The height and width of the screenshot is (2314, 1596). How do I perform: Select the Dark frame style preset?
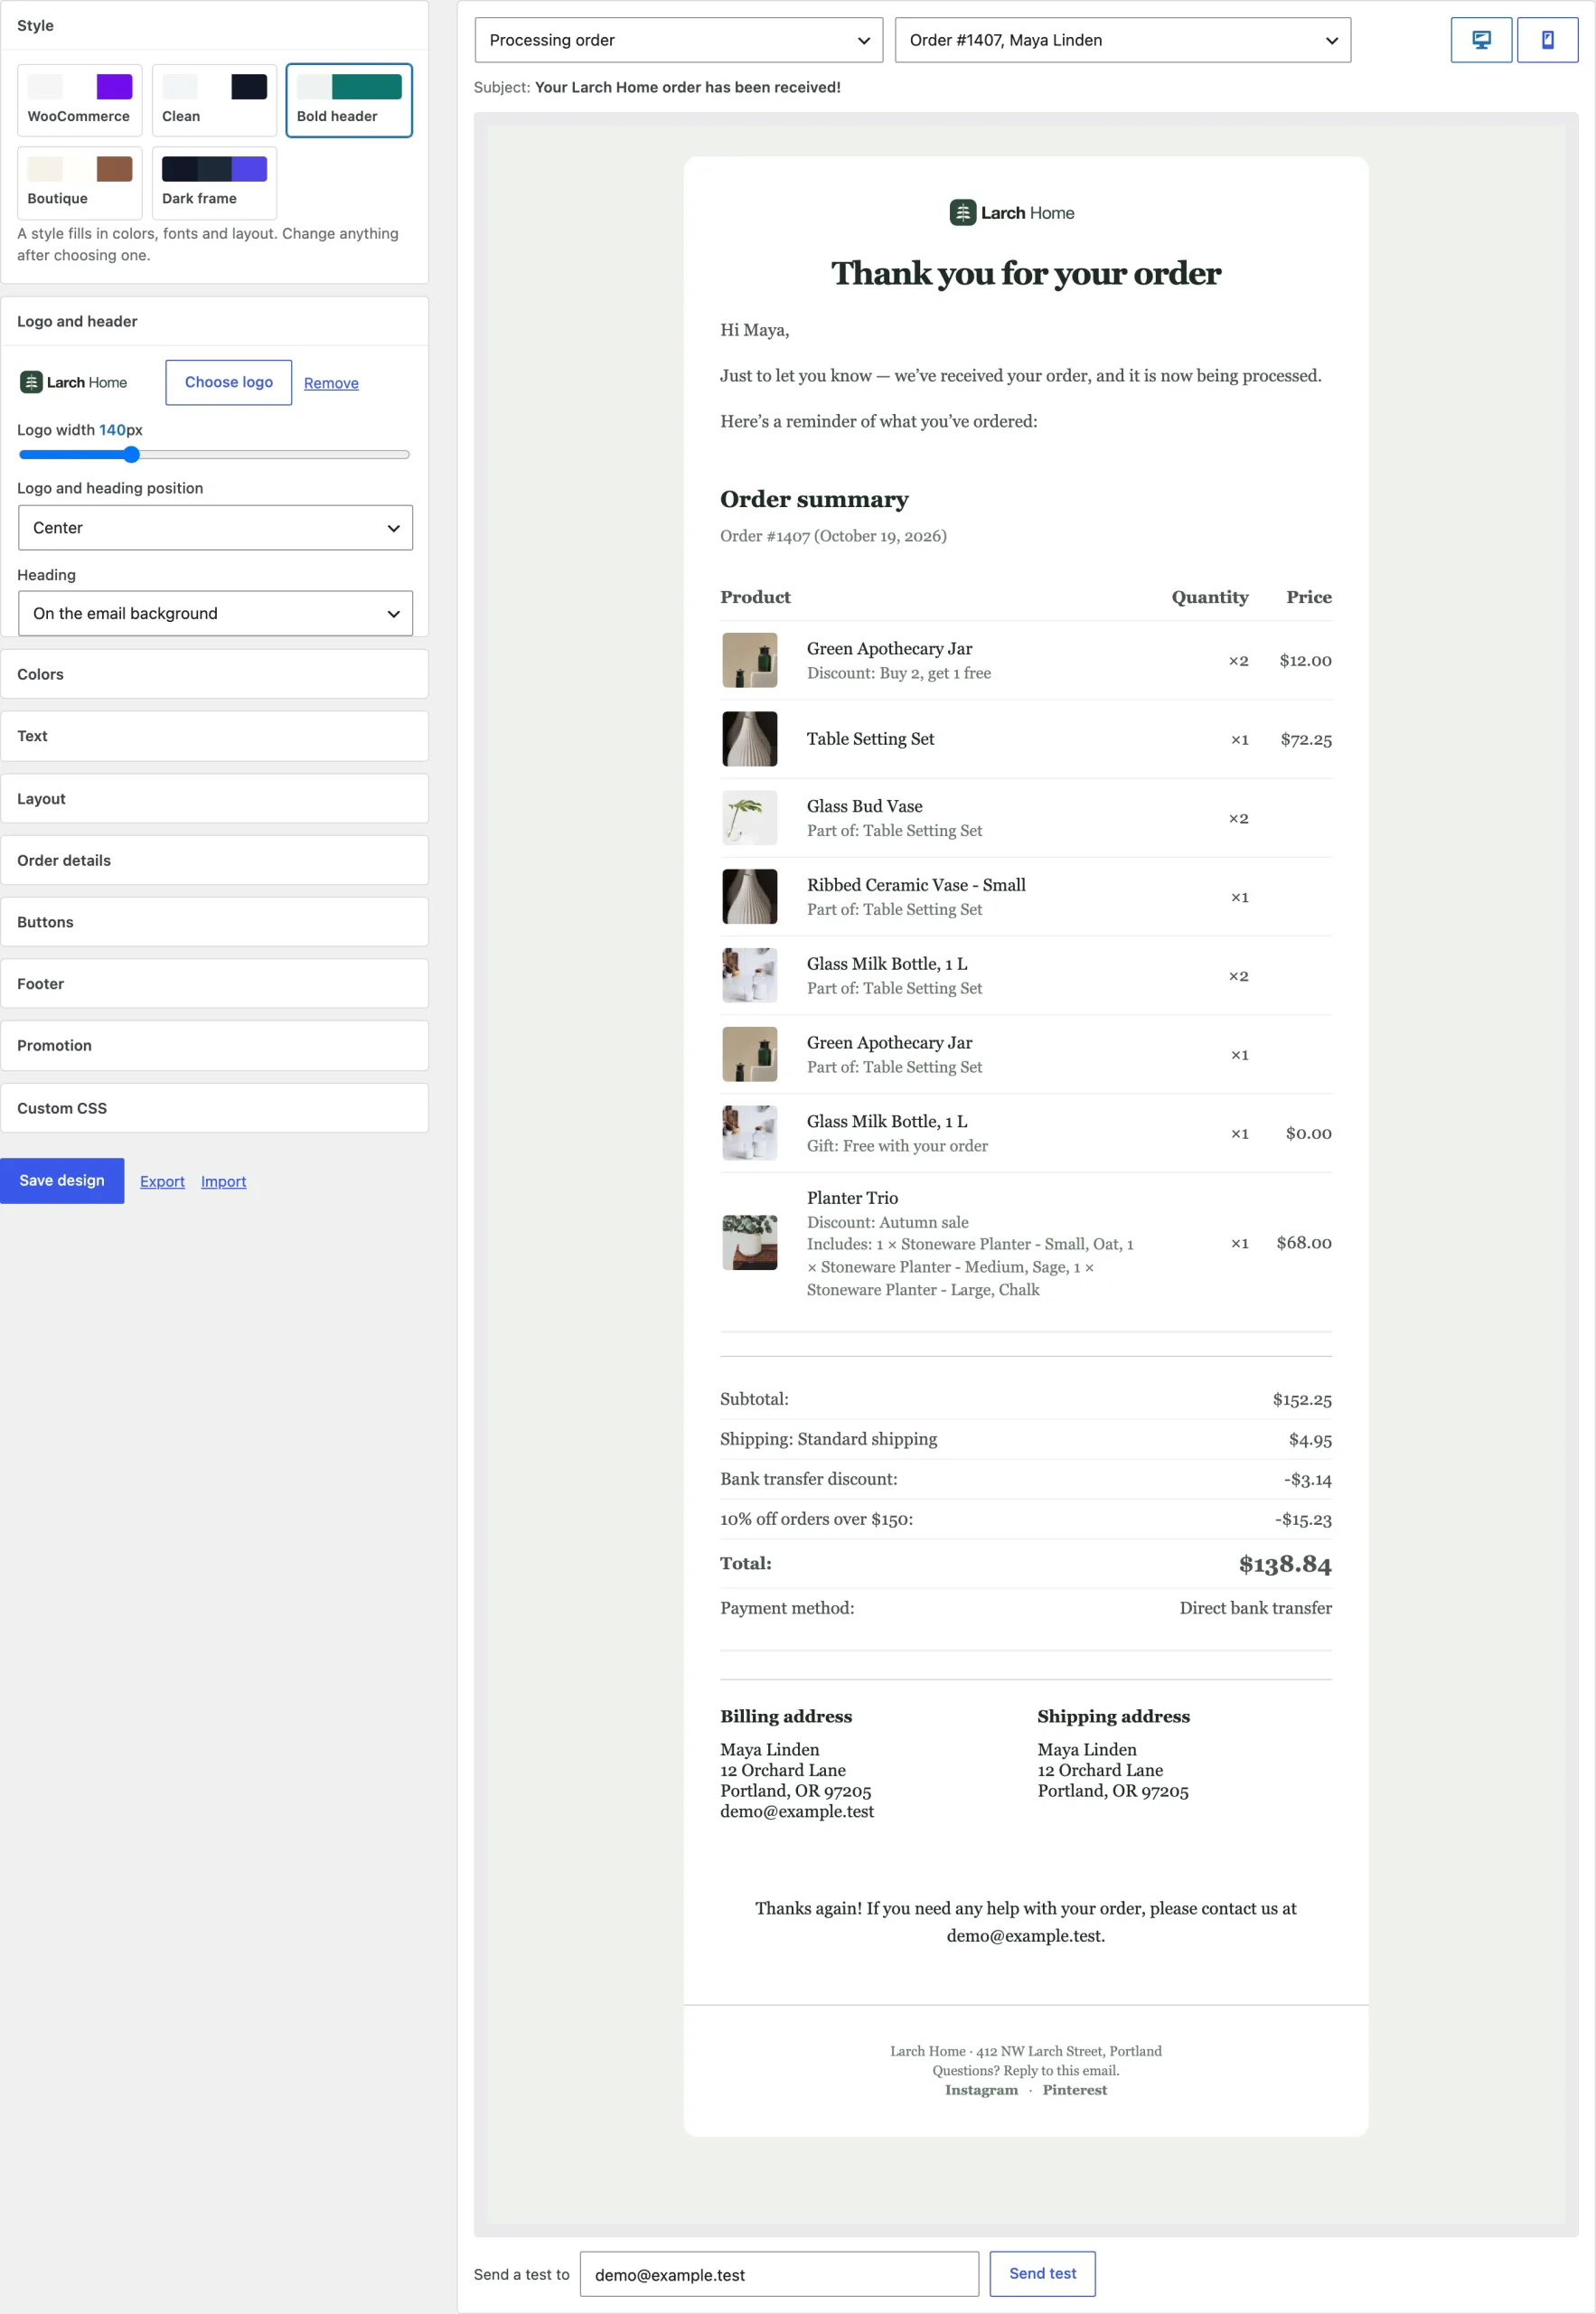tap(214, 183)
